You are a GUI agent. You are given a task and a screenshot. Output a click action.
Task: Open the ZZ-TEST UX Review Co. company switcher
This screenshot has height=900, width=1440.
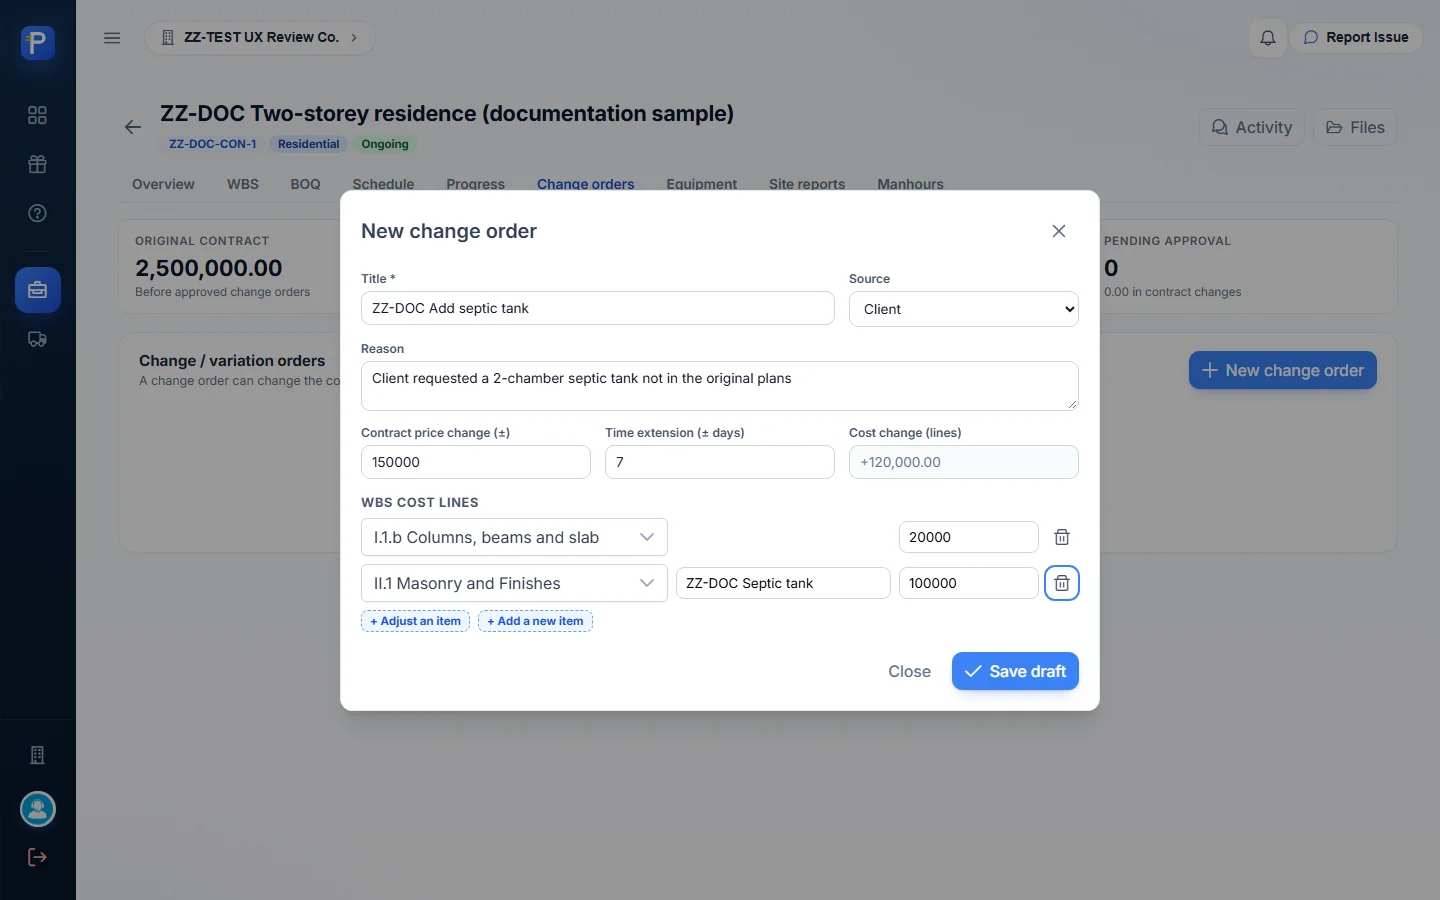coord(260,38)
